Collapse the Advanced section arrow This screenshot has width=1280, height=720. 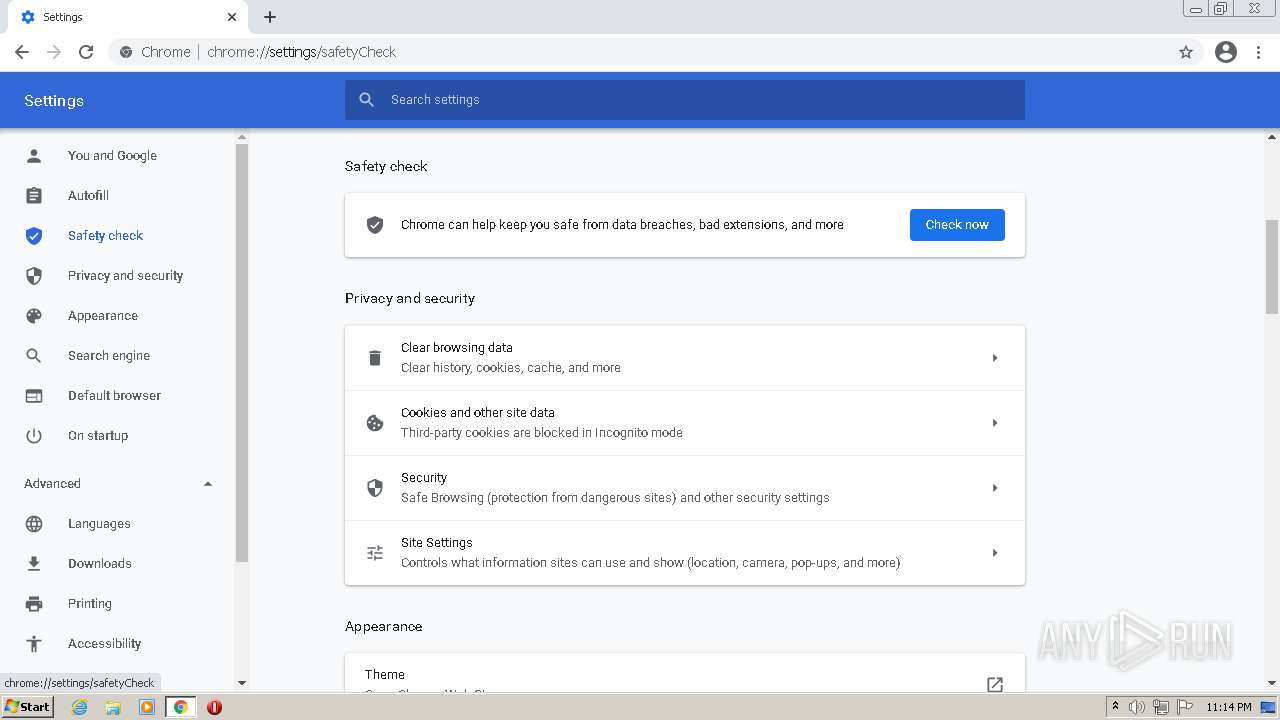point(208,484)
